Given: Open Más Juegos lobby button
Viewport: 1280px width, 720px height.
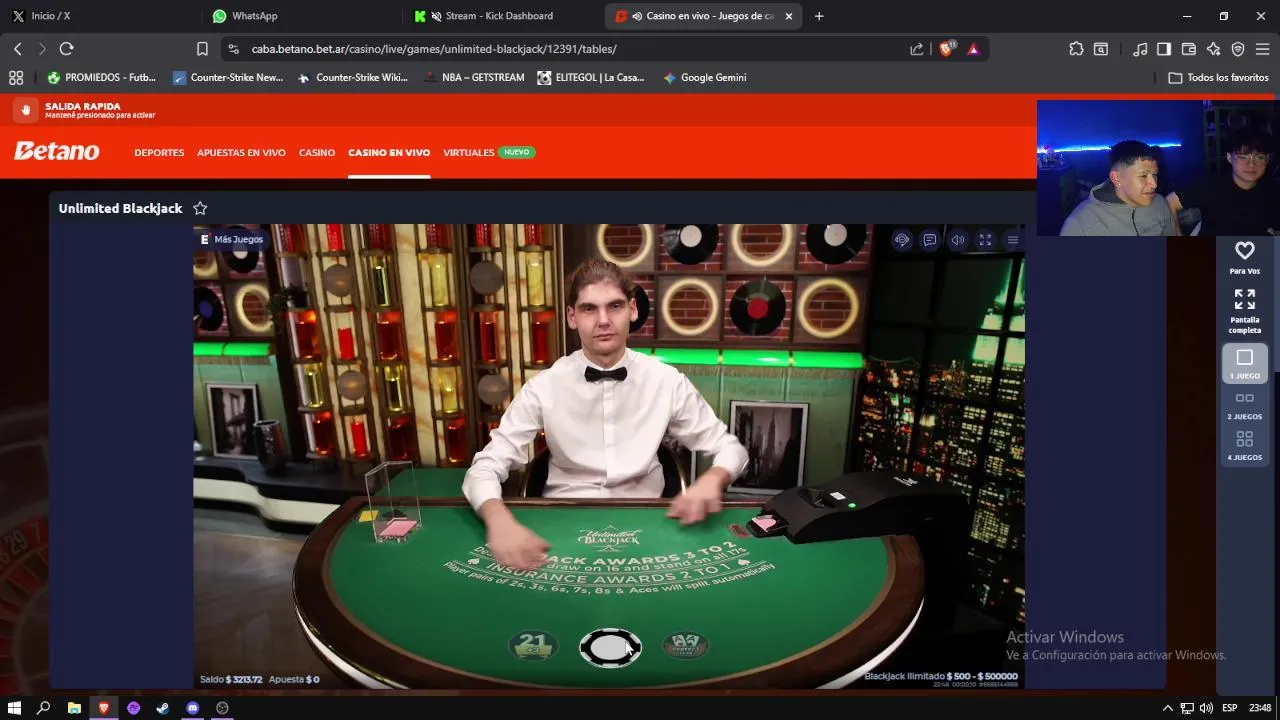Looking at the screenshot, I should [x=231, y=239].
